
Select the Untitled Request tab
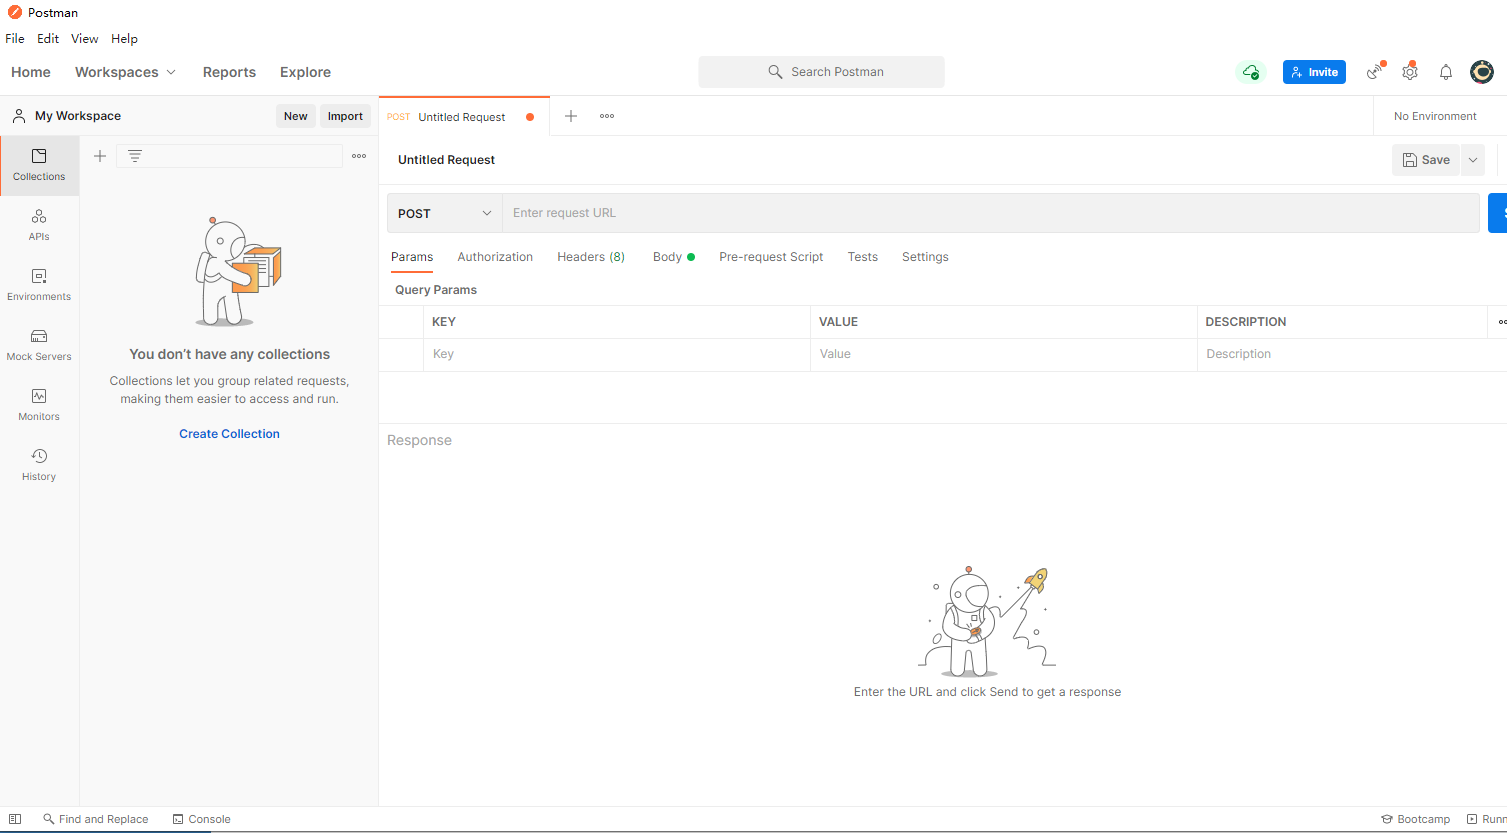pos(464,117)
